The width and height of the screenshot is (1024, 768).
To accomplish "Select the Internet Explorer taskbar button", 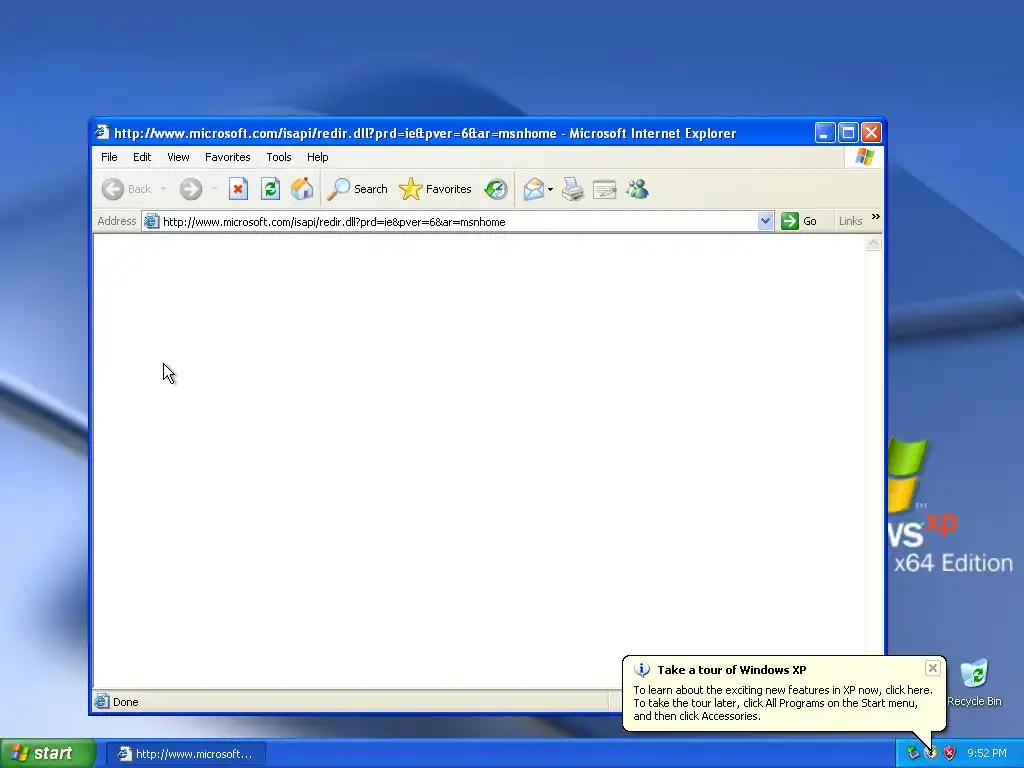I will pos(185,754).
